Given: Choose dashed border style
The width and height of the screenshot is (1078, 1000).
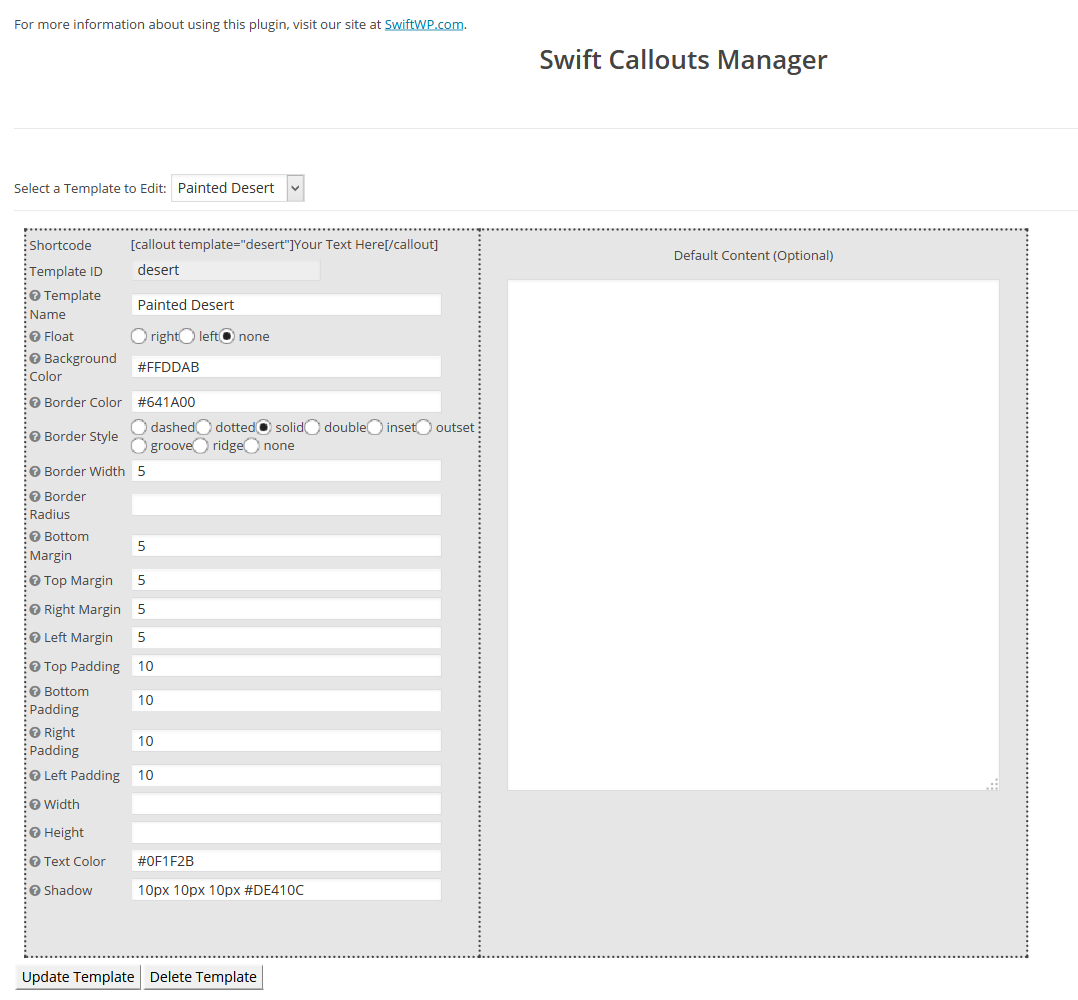Looking at the screenshot, I should point(139,427).
